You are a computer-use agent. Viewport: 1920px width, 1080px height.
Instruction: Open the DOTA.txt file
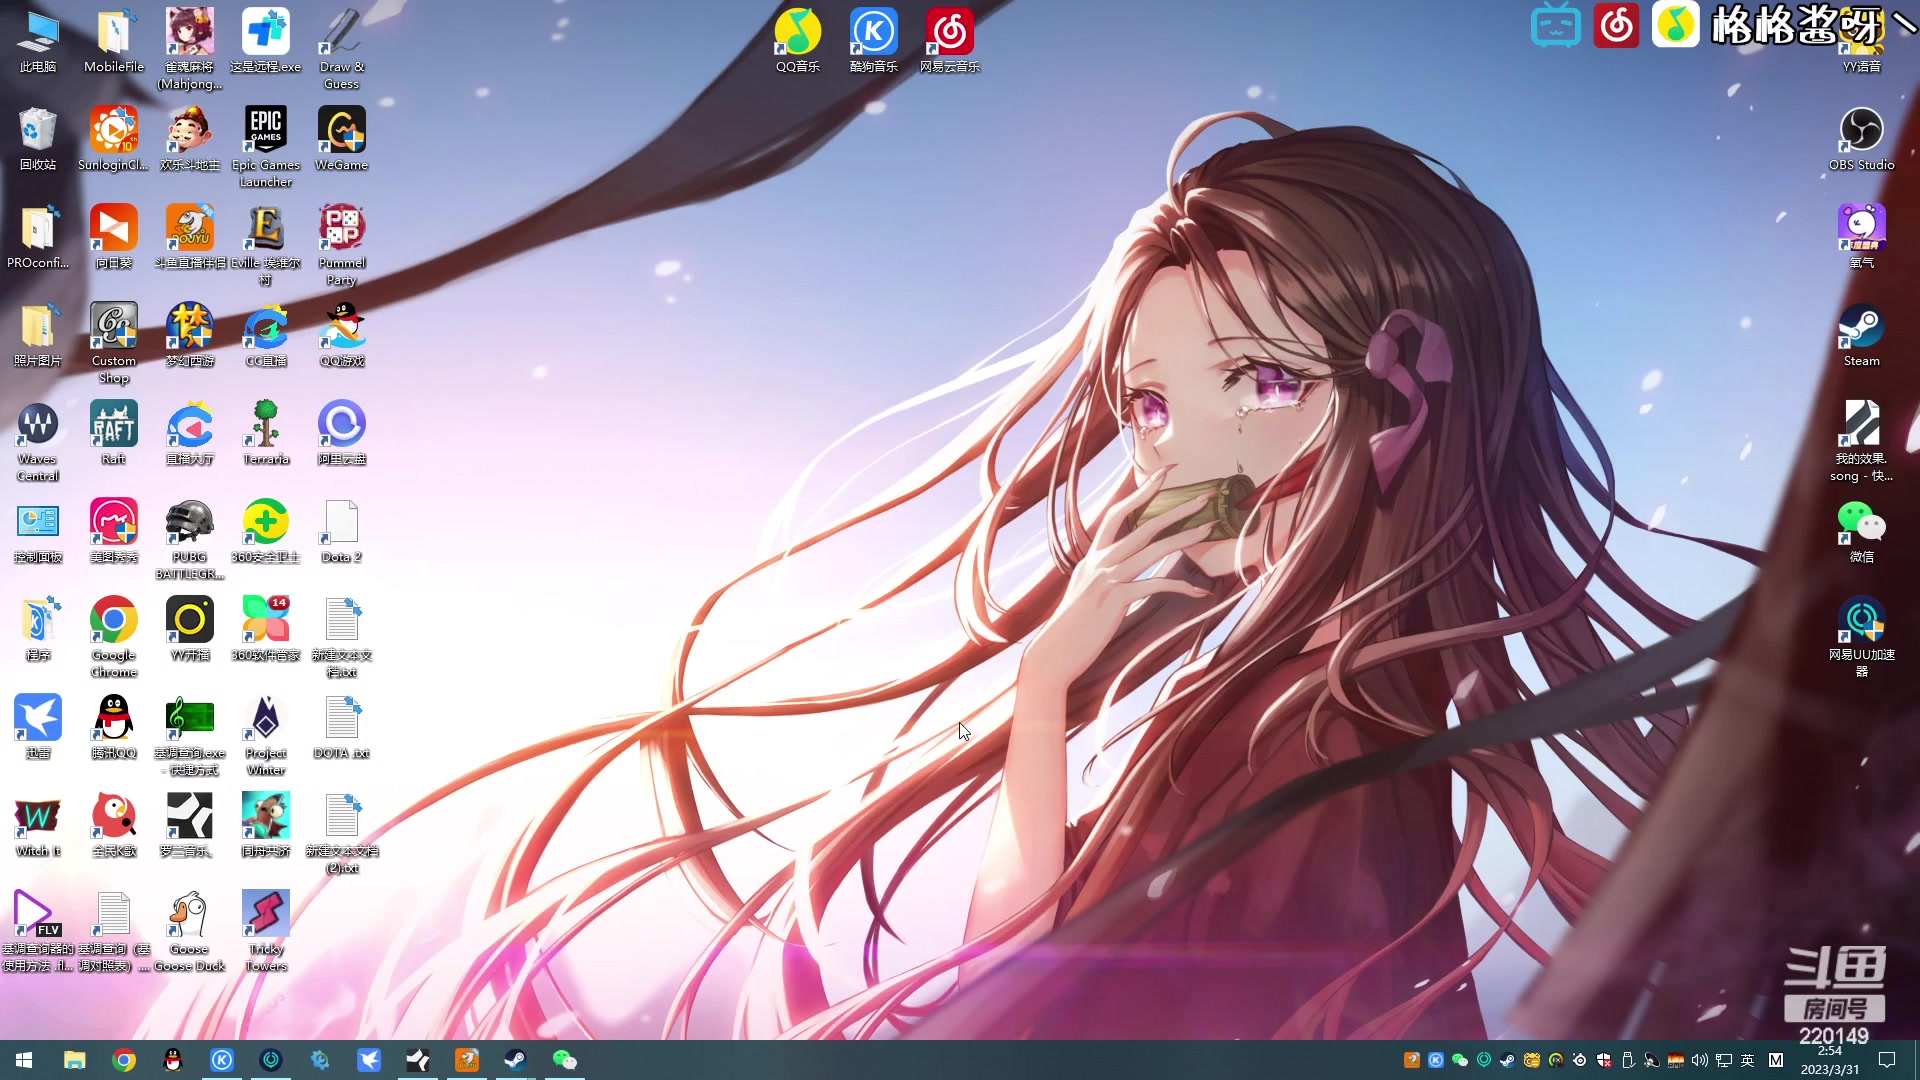(x=342, y=726)
